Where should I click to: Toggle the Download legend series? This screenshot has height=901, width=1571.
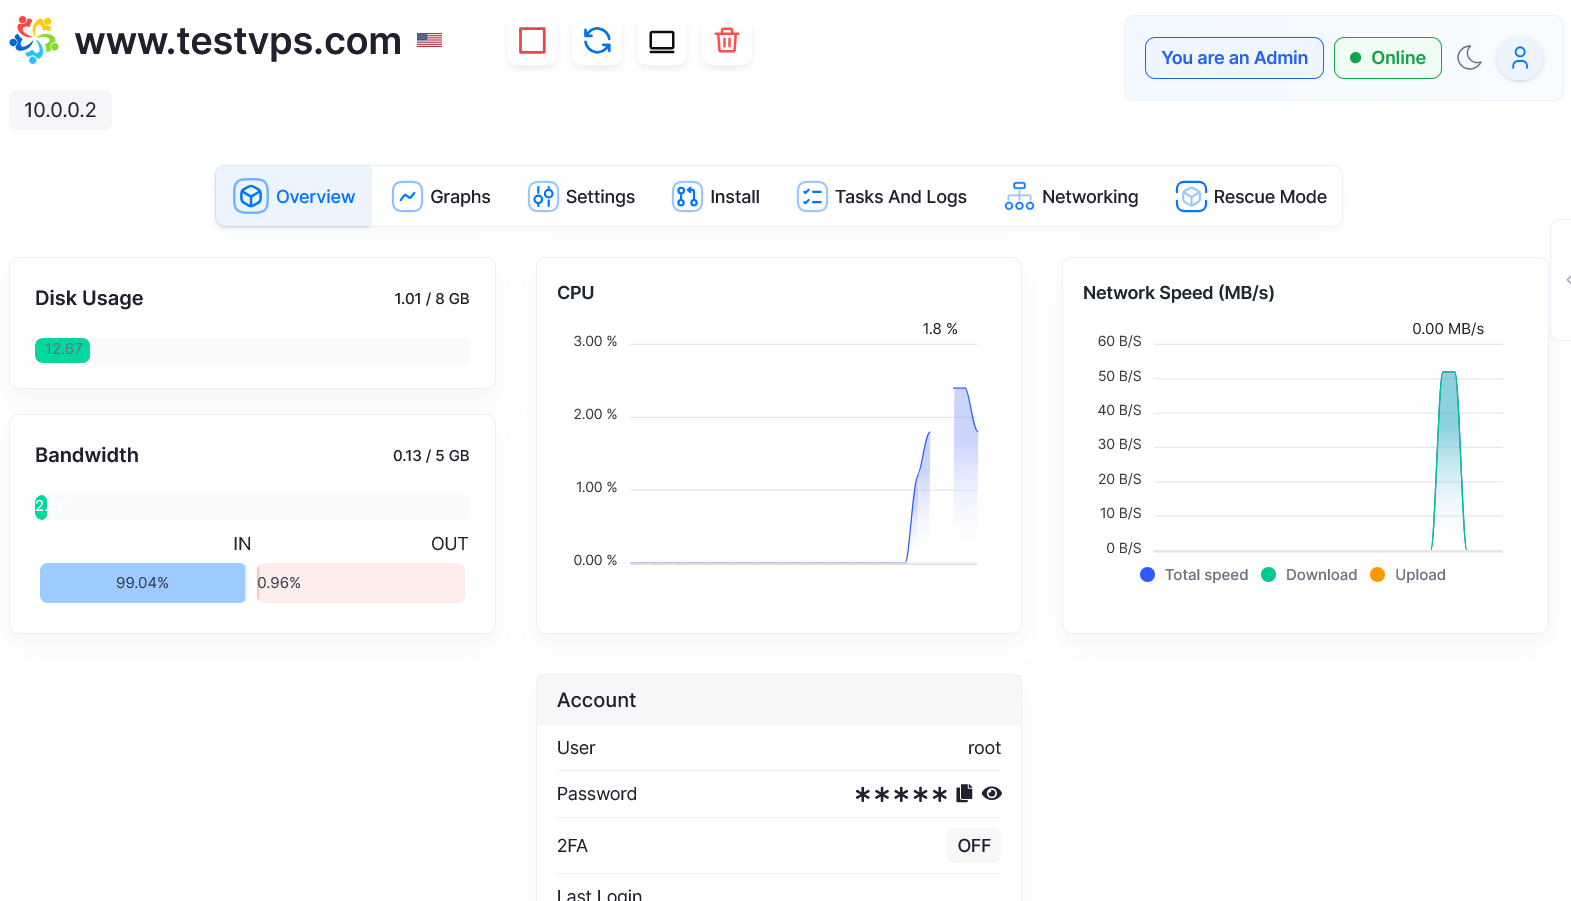[x=1309, y=575]
